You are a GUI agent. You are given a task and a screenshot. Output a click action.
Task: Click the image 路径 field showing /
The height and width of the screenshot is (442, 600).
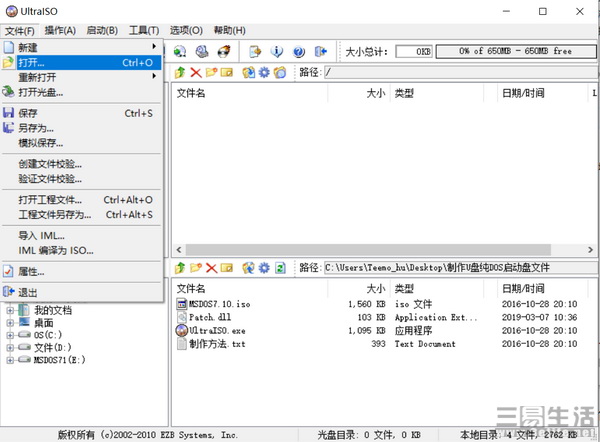(461, 72)
